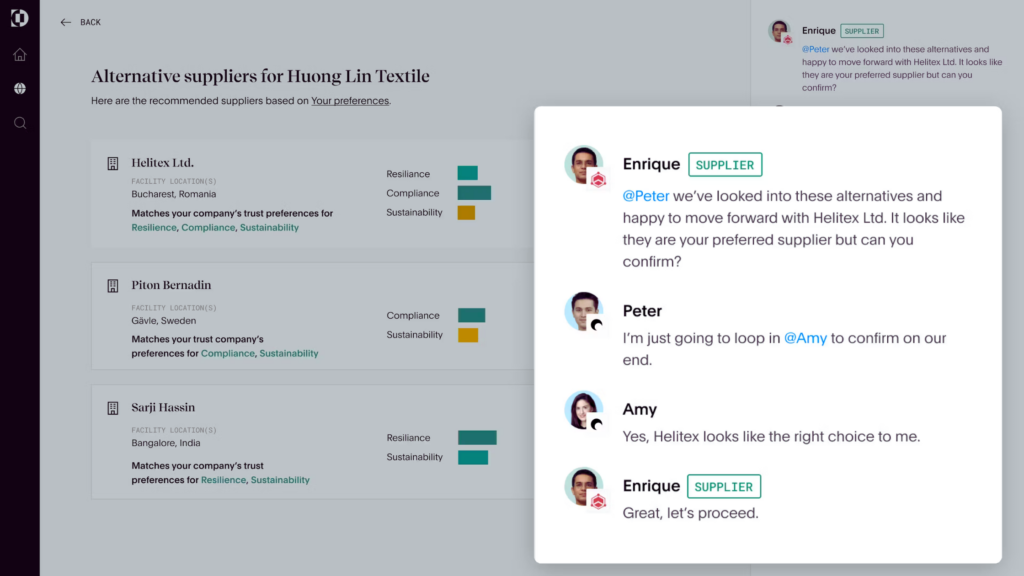Click the app logo in the sidebar
The height and width of the screenshot is (576, 1024).
coord(20,18)
